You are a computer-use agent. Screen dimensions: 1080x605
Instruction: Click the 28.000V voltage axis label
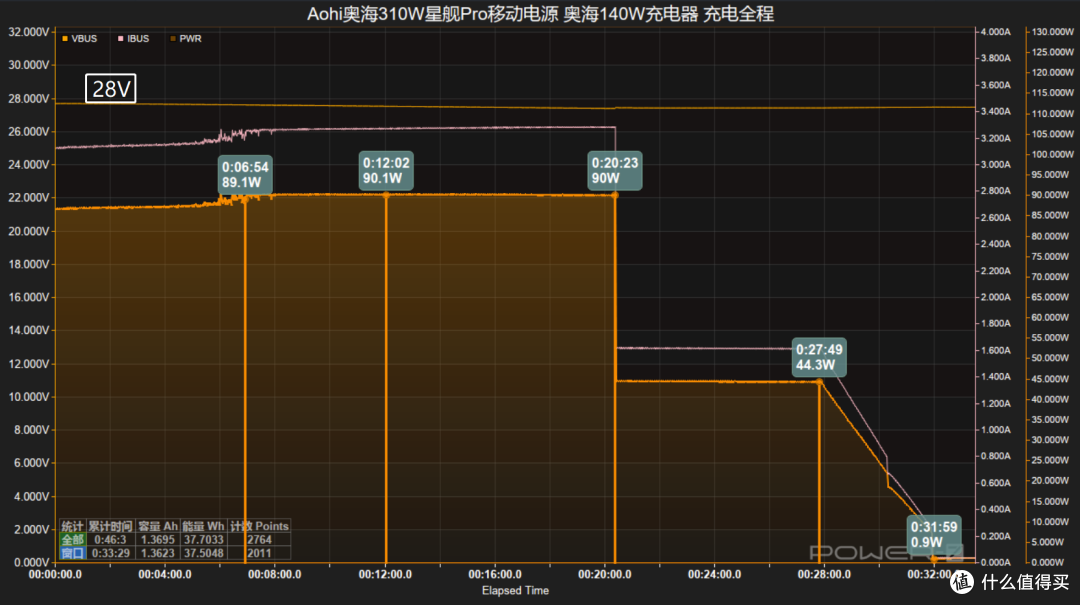pyautogui.click(x=28, y=99)
